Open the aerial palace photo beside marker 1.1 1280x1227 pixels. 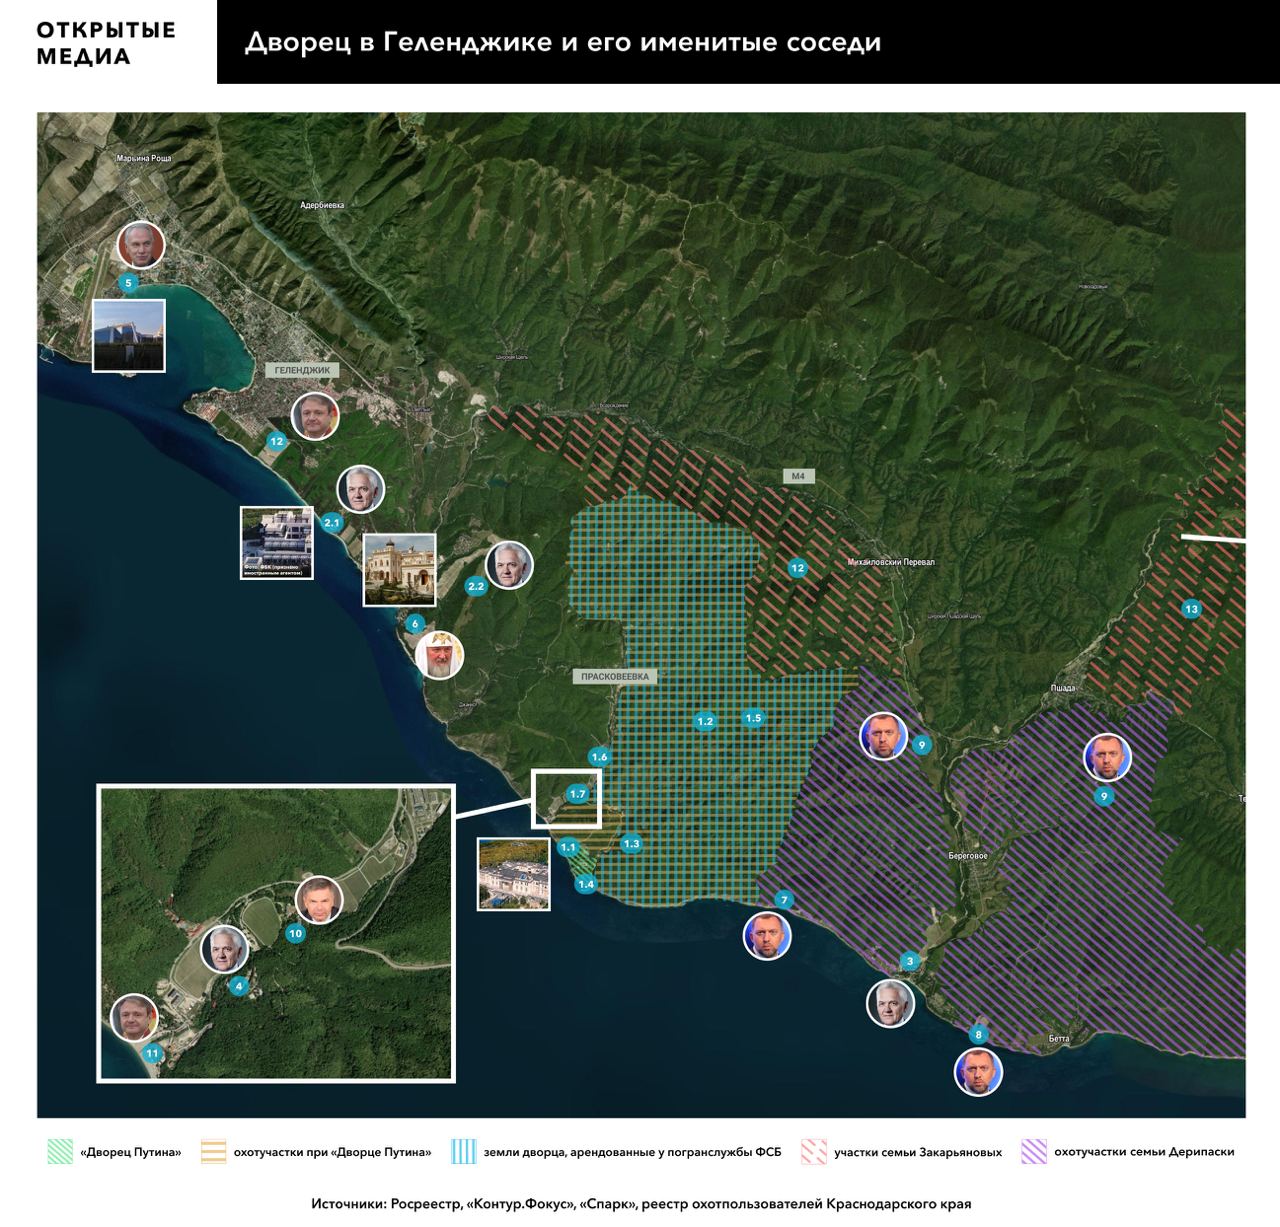(x=514, y=874)
